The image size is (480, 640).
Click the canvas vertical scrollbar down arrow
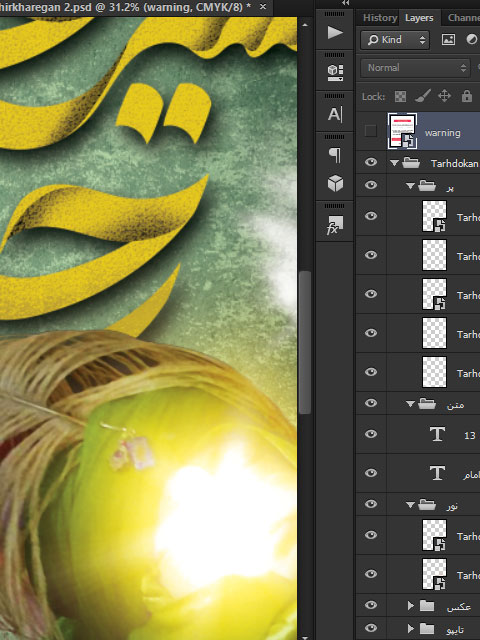pos(304,636)
